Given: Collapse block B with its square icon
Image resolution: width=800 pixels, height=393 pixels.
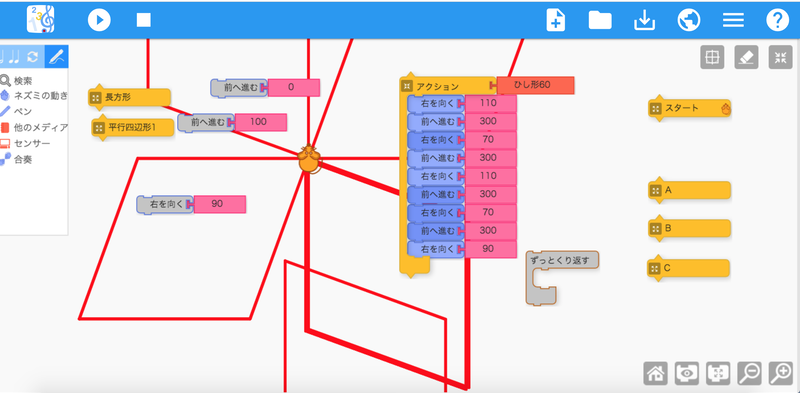Looking at the screenshot, I should click(x=655, y=228).
